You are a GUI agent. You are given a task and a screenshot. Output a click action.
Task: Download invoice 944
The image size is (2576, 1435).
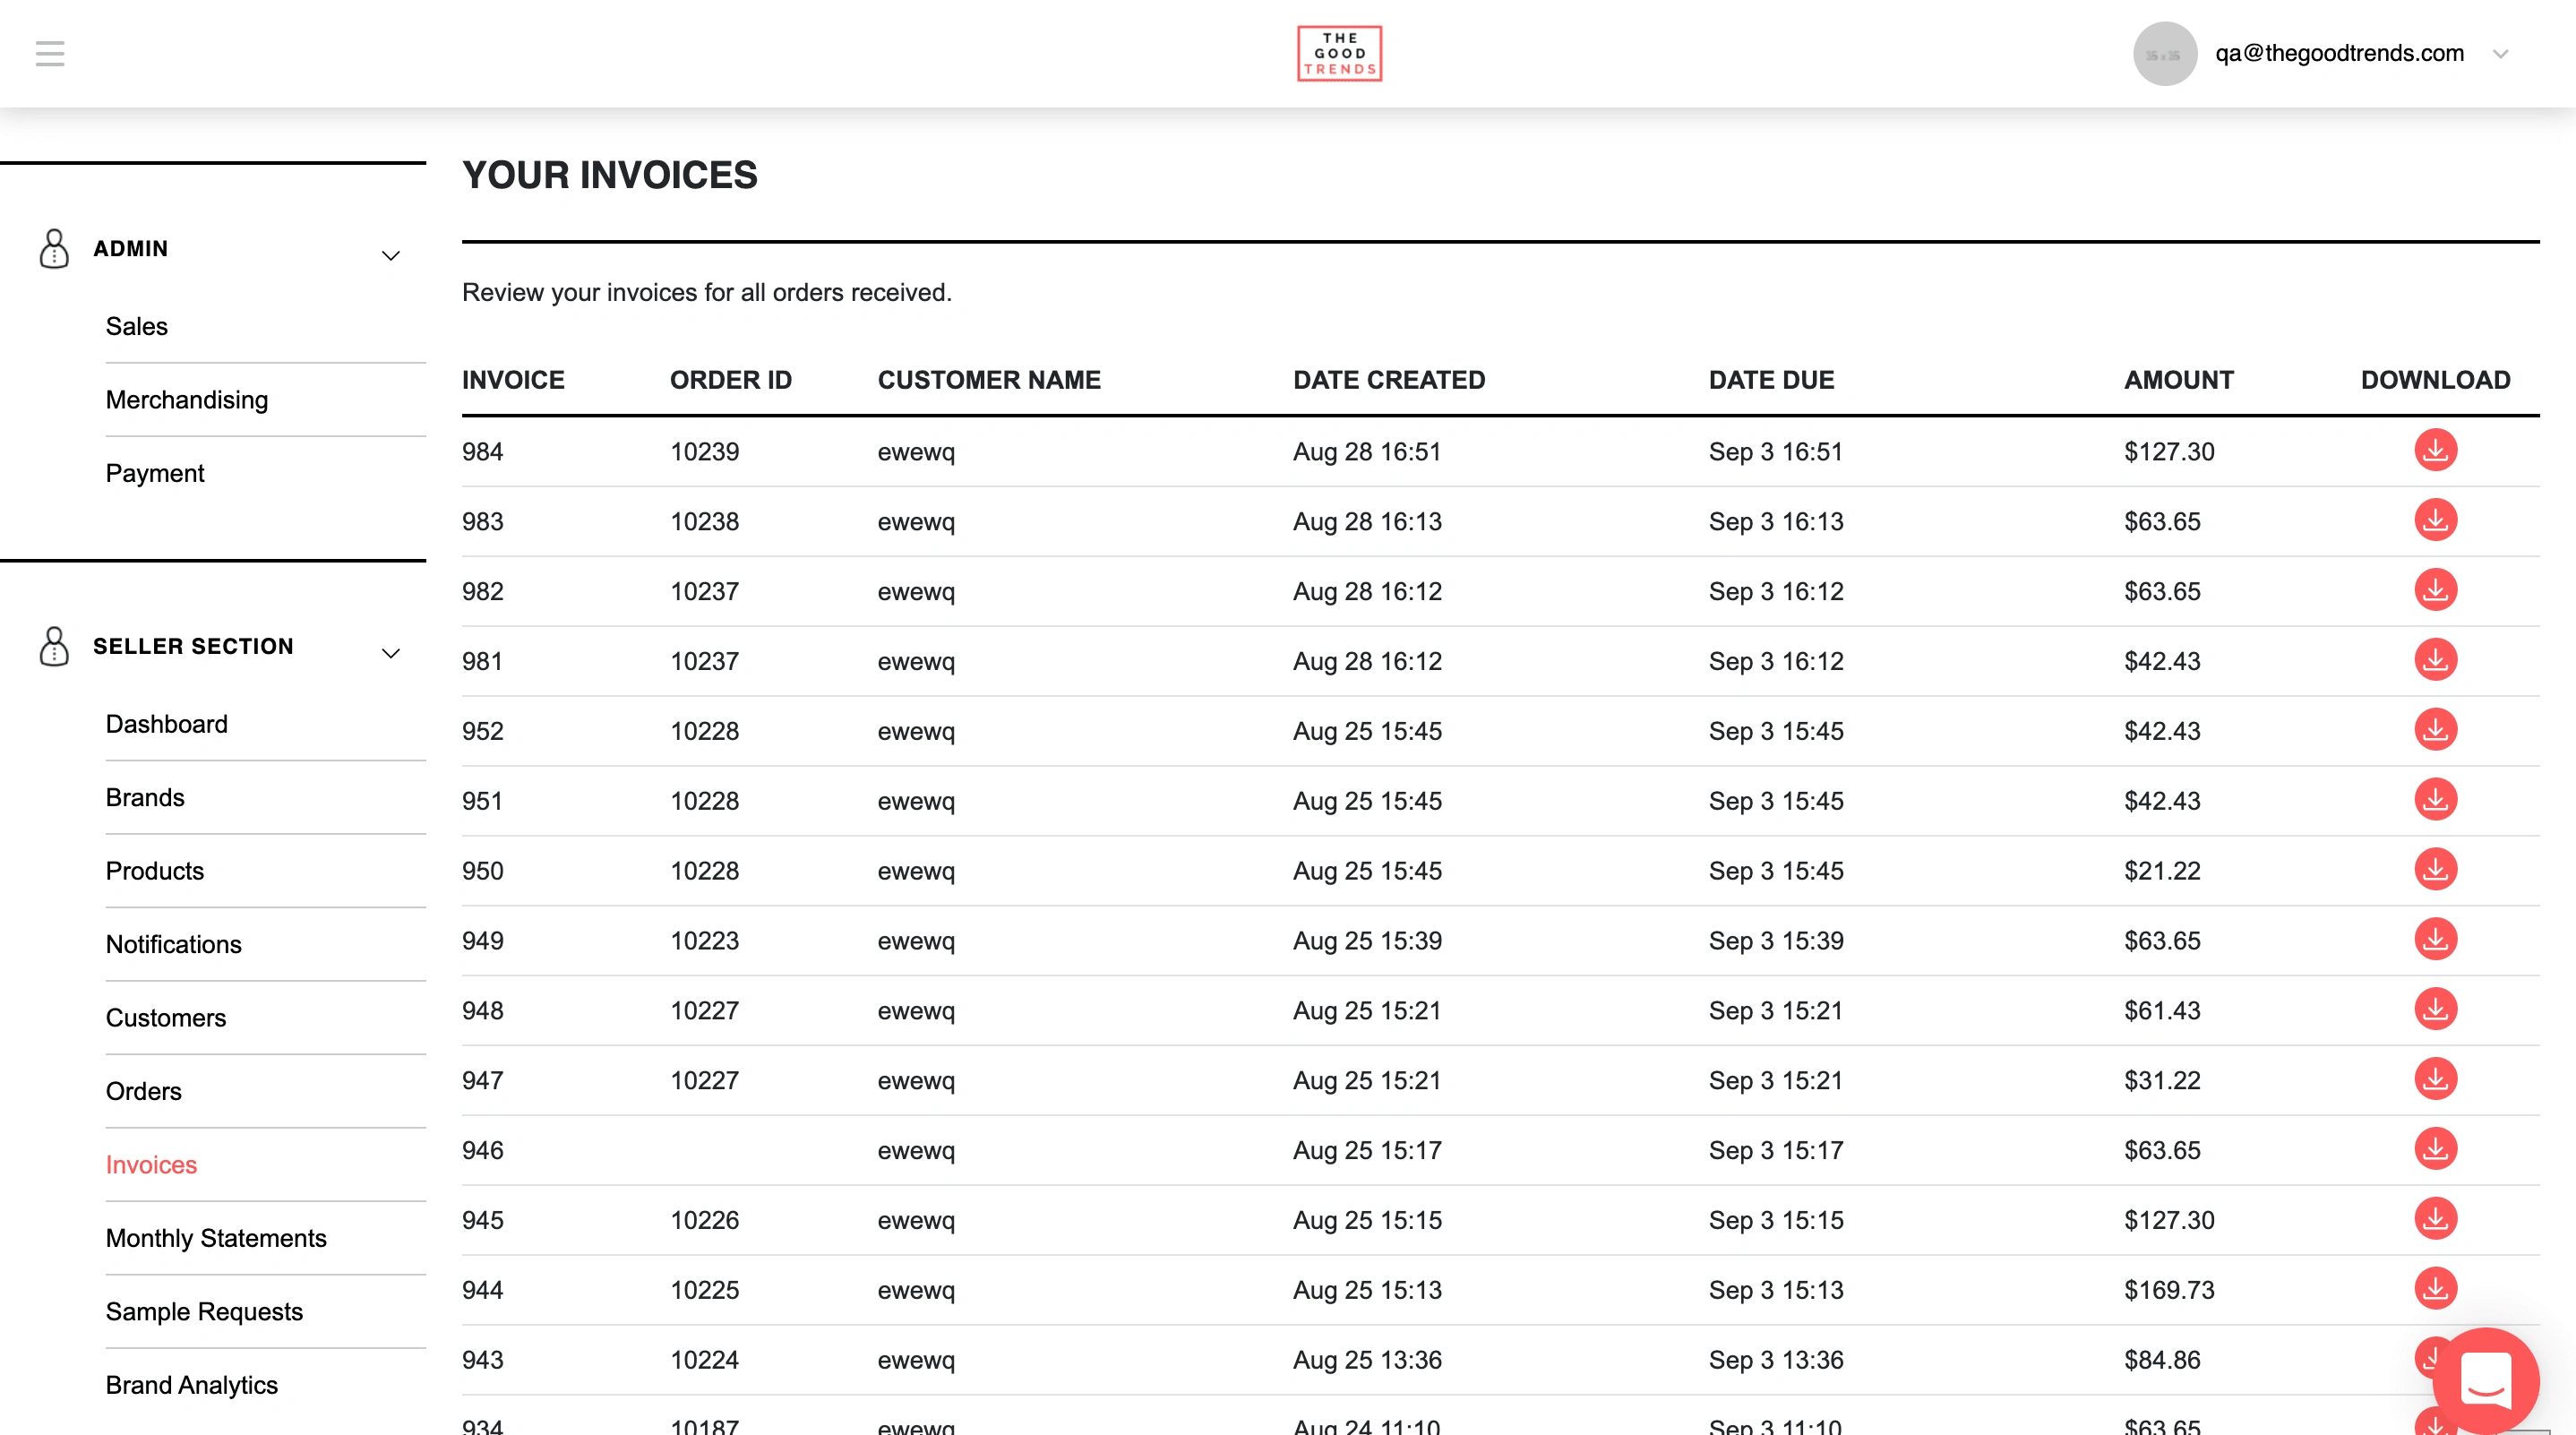point(2435,1288)
